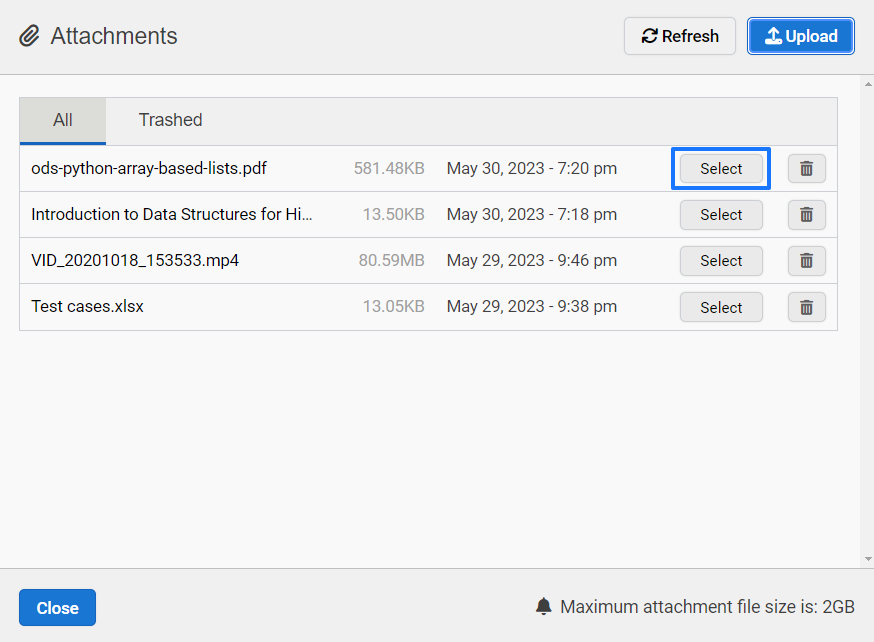The width and height of the screenshot is (874, 642).
Task: Select the VID_20201018_153533.mp4 video
Action: 721,261
